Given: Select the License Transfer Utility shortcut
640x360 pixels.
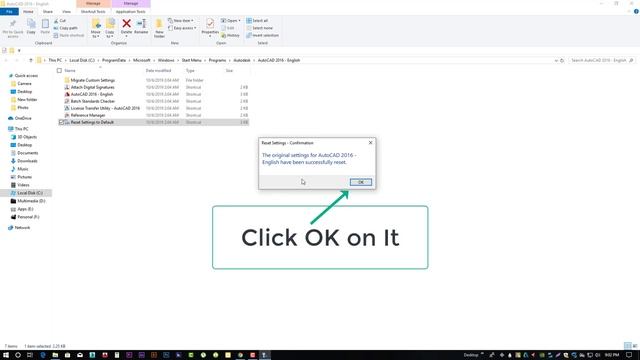Looking at the screenshot, I should (x=105, y=108).
